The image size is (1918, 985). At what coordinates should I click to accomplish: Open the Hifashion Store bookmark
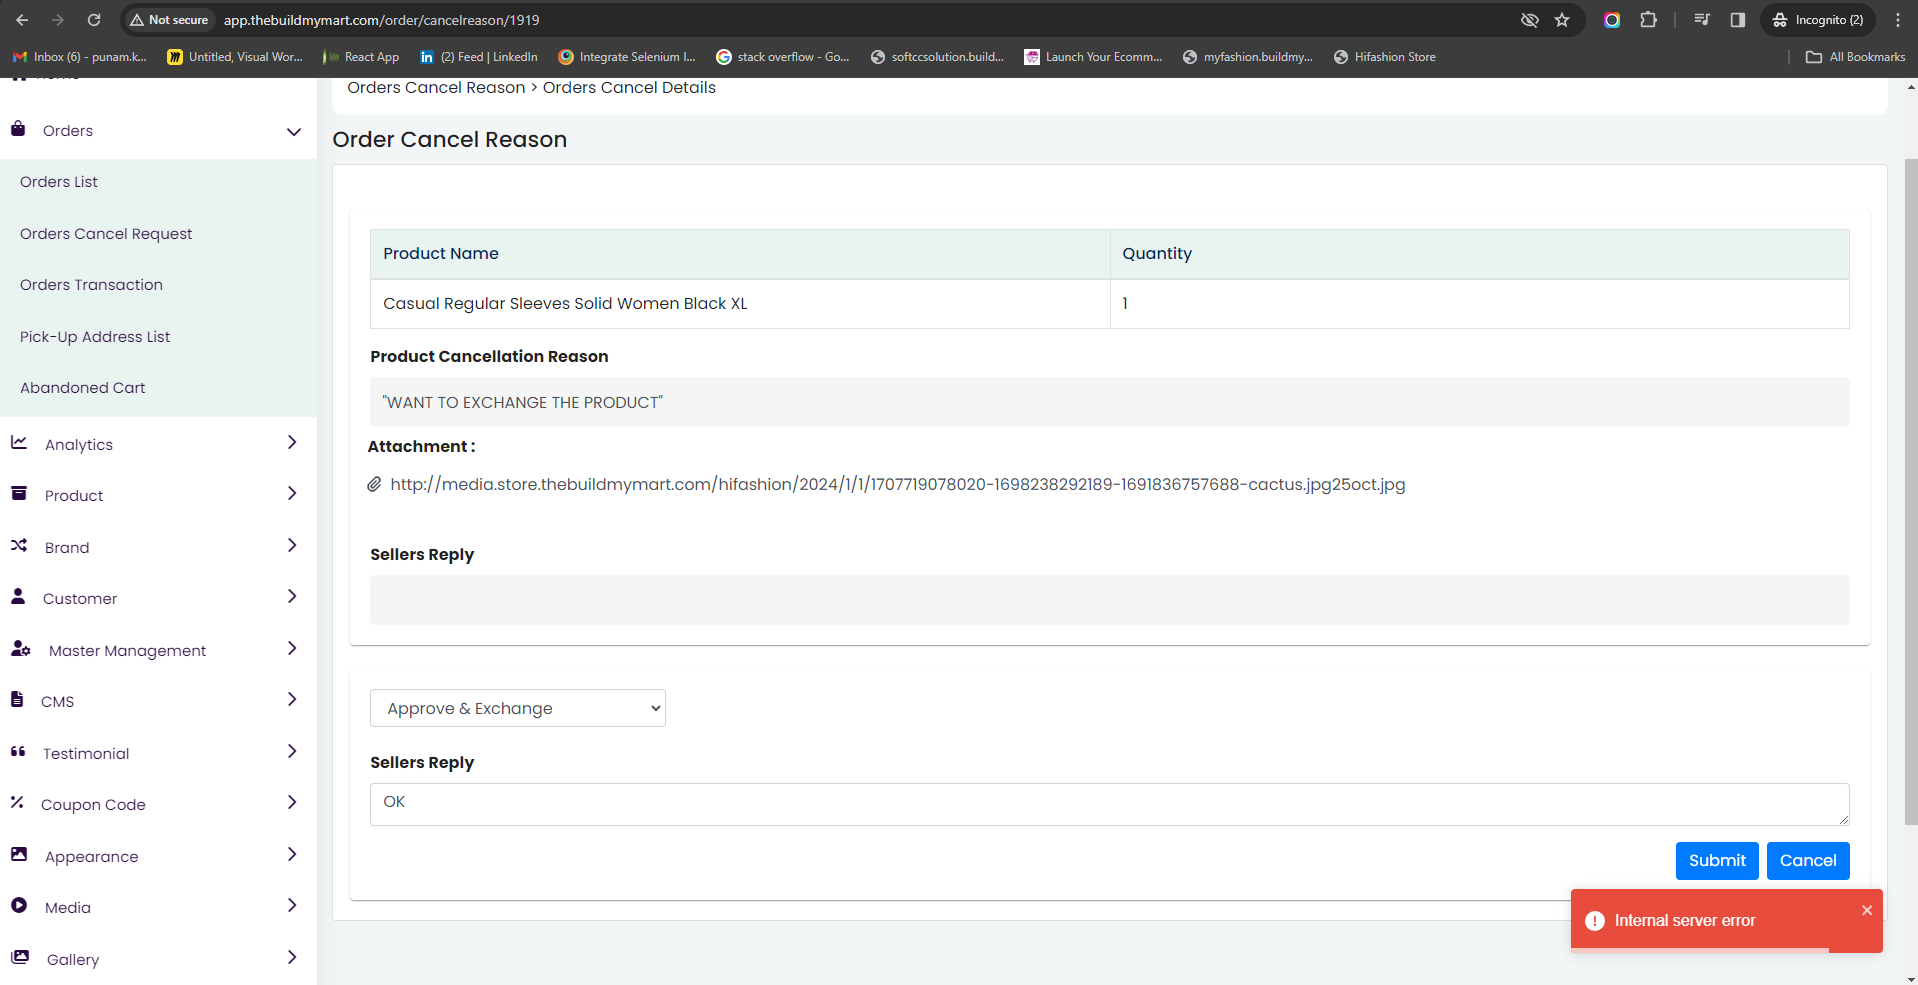[1385, 57]
